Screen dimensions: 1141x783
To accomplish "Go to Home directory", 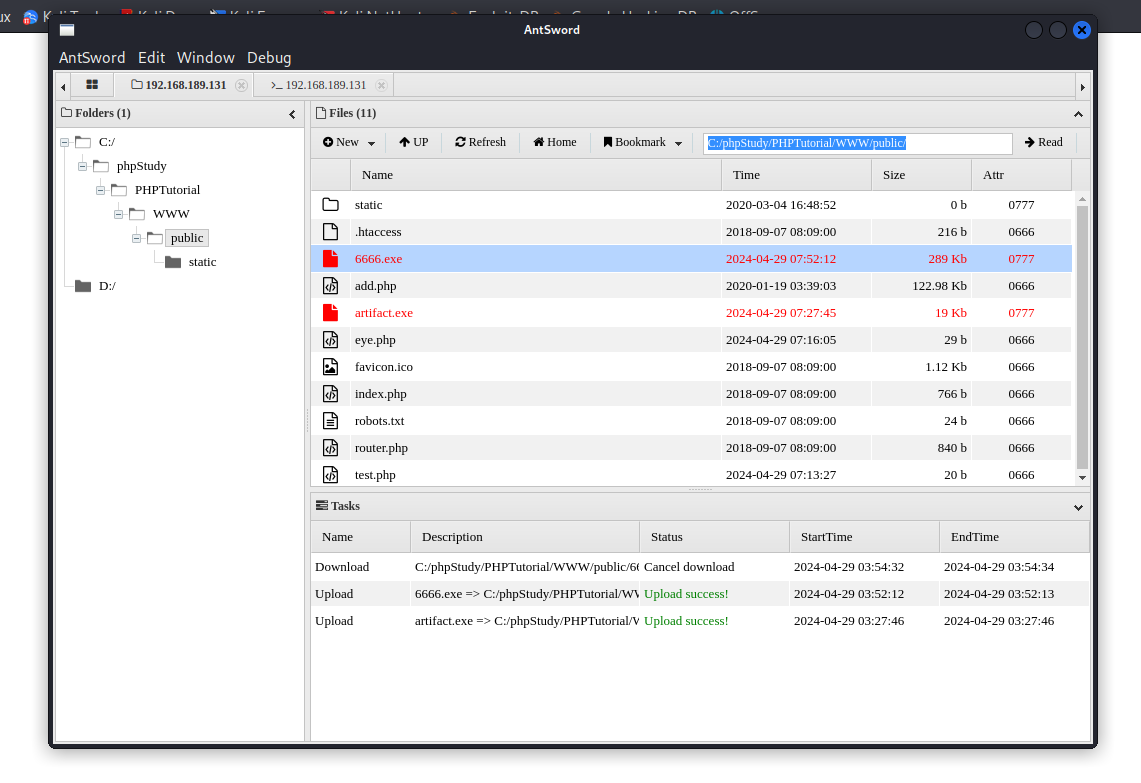I will (x=554, y=143).
